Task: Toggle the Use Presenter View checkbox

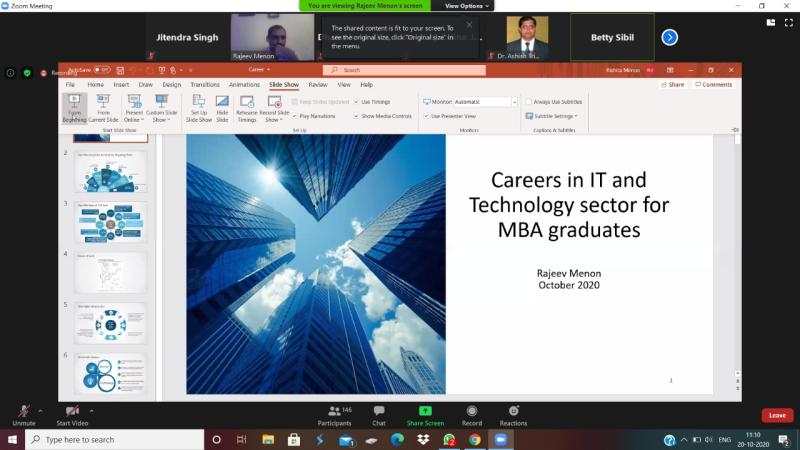Action: pyautogui.click(x=426, y=116)
